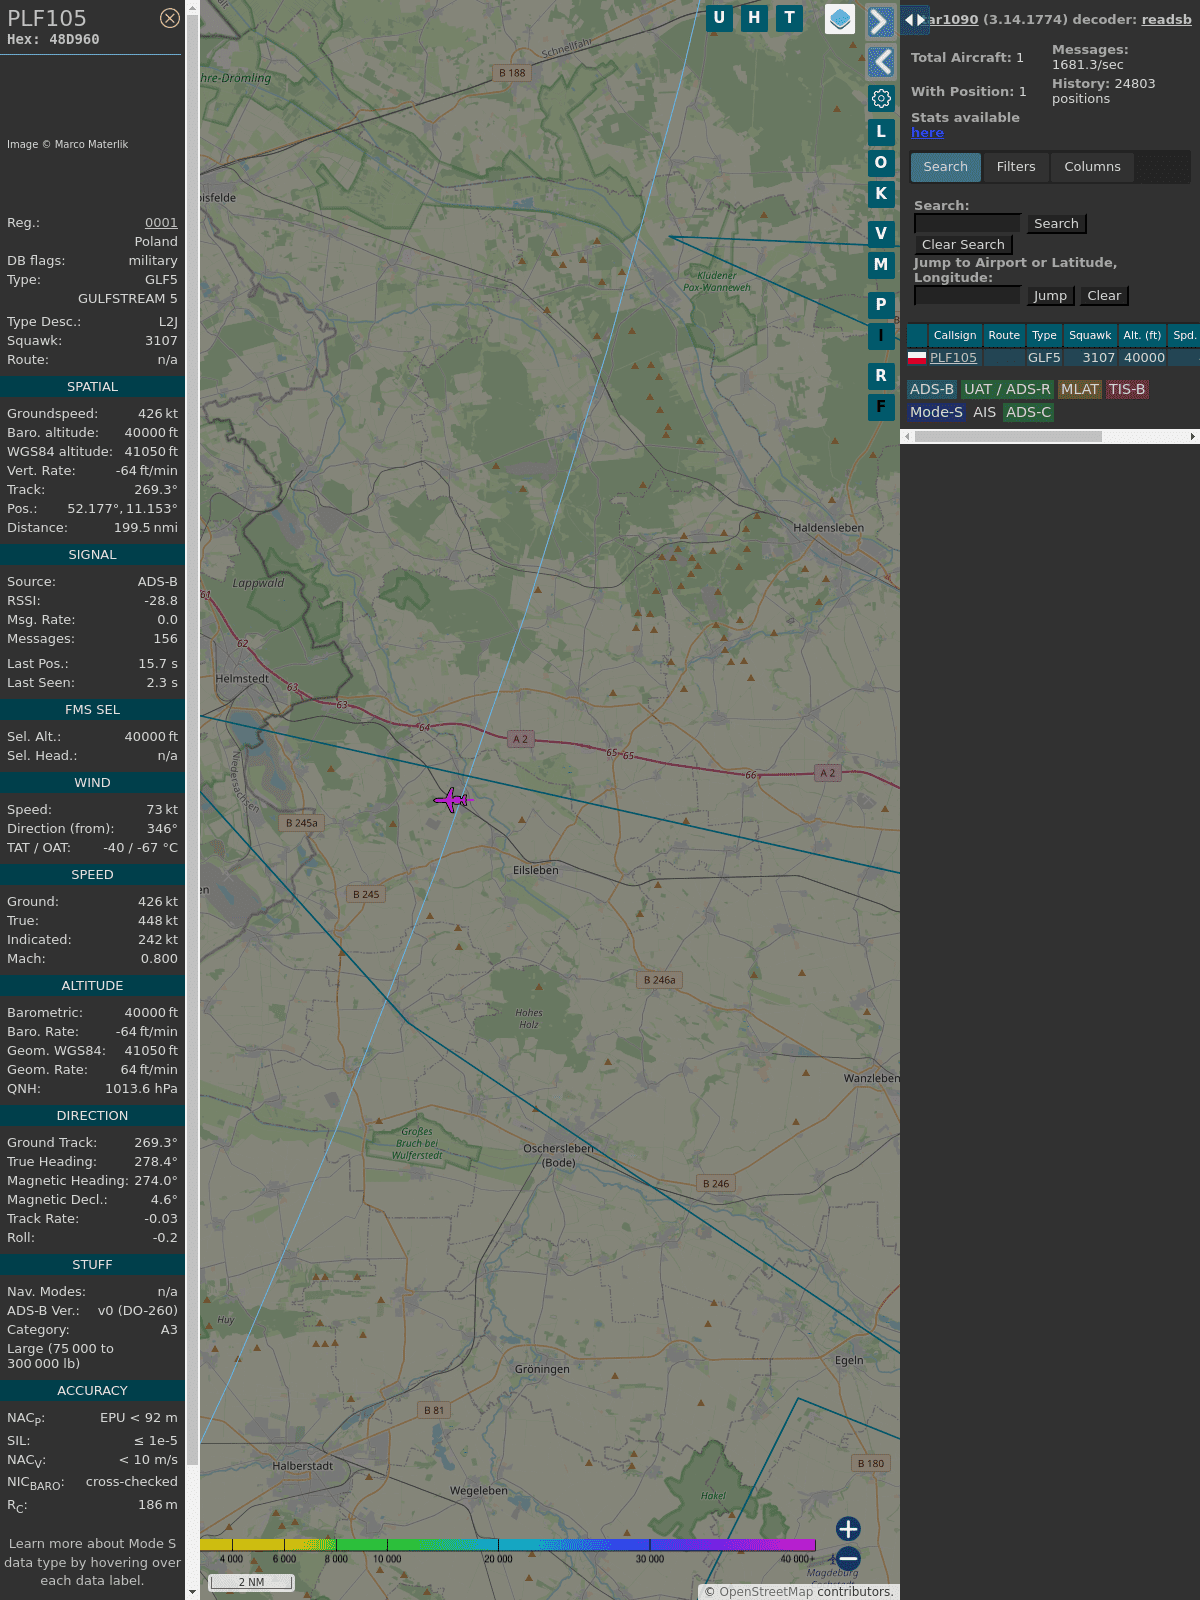Open registration 0001 link

coord(161,223)
